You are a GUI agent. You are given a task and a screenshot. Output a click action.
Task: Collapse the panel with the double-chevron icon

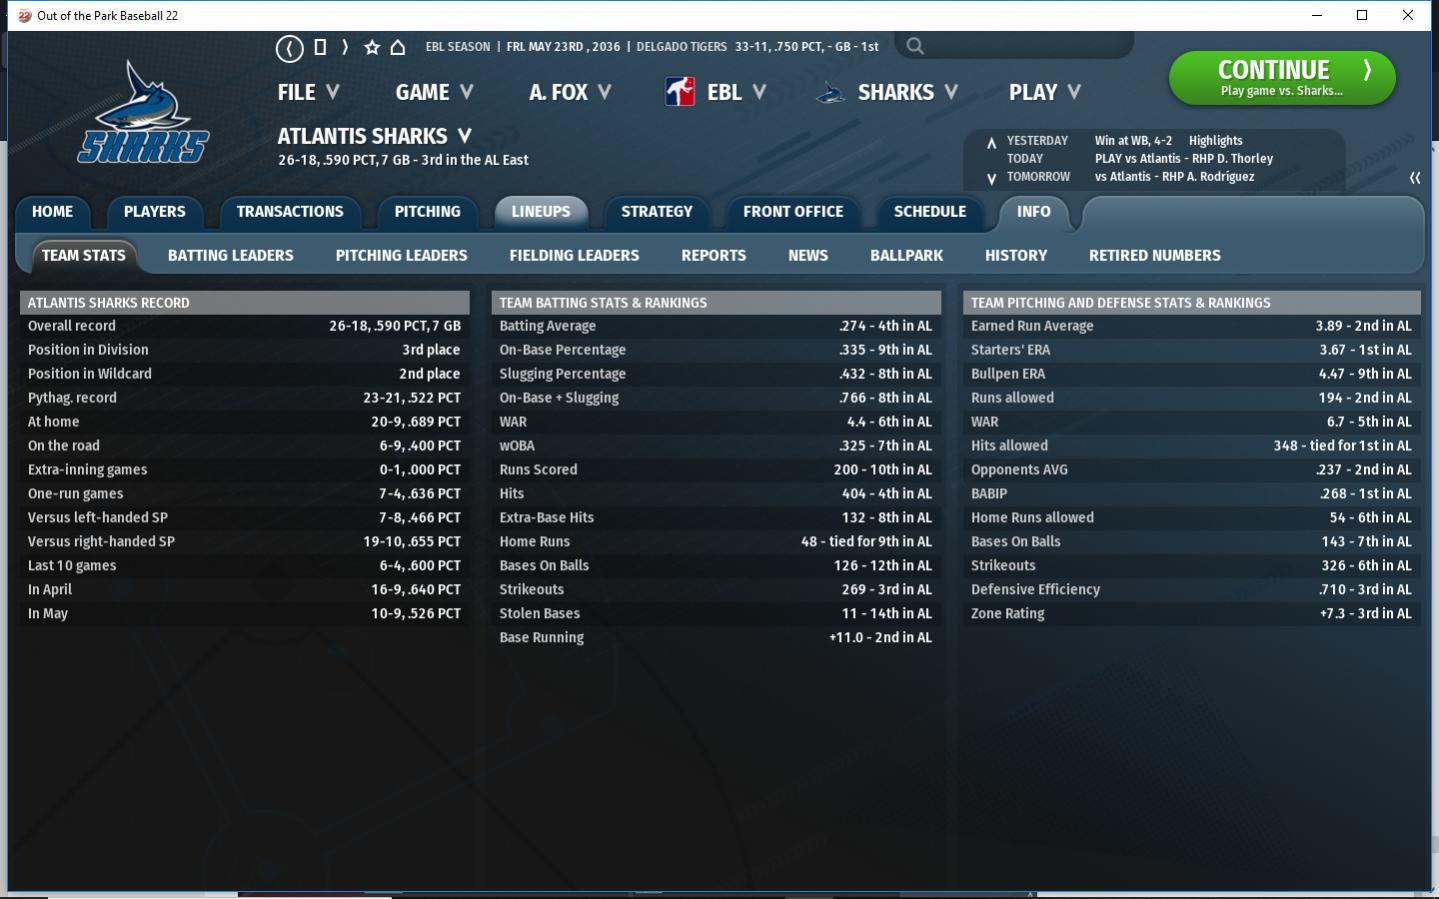(x=1415, y=177)
